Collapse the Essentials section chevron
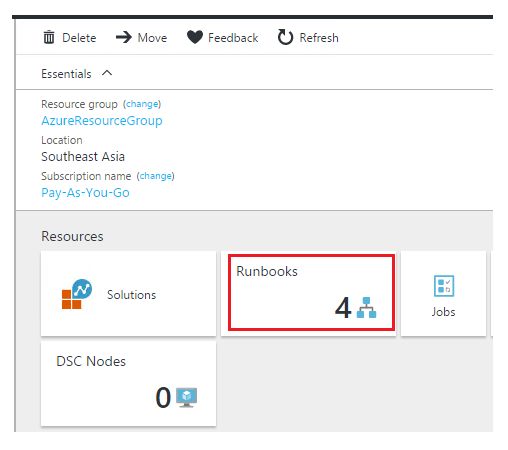Image resolution: width=508 pixels, height=450 pixels. click(107, 73)
